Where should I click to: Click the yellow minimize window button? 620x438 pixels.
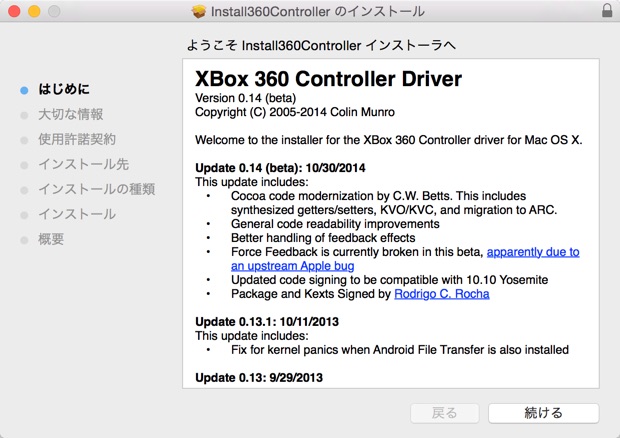(x=34, y=11)
